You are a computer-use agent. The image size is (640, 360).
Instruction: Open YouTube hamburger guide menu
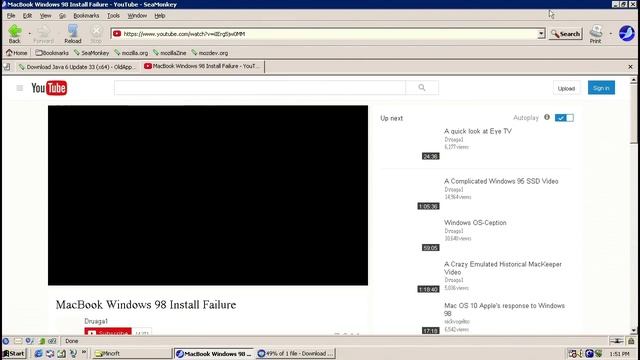(x=20, y=88)
